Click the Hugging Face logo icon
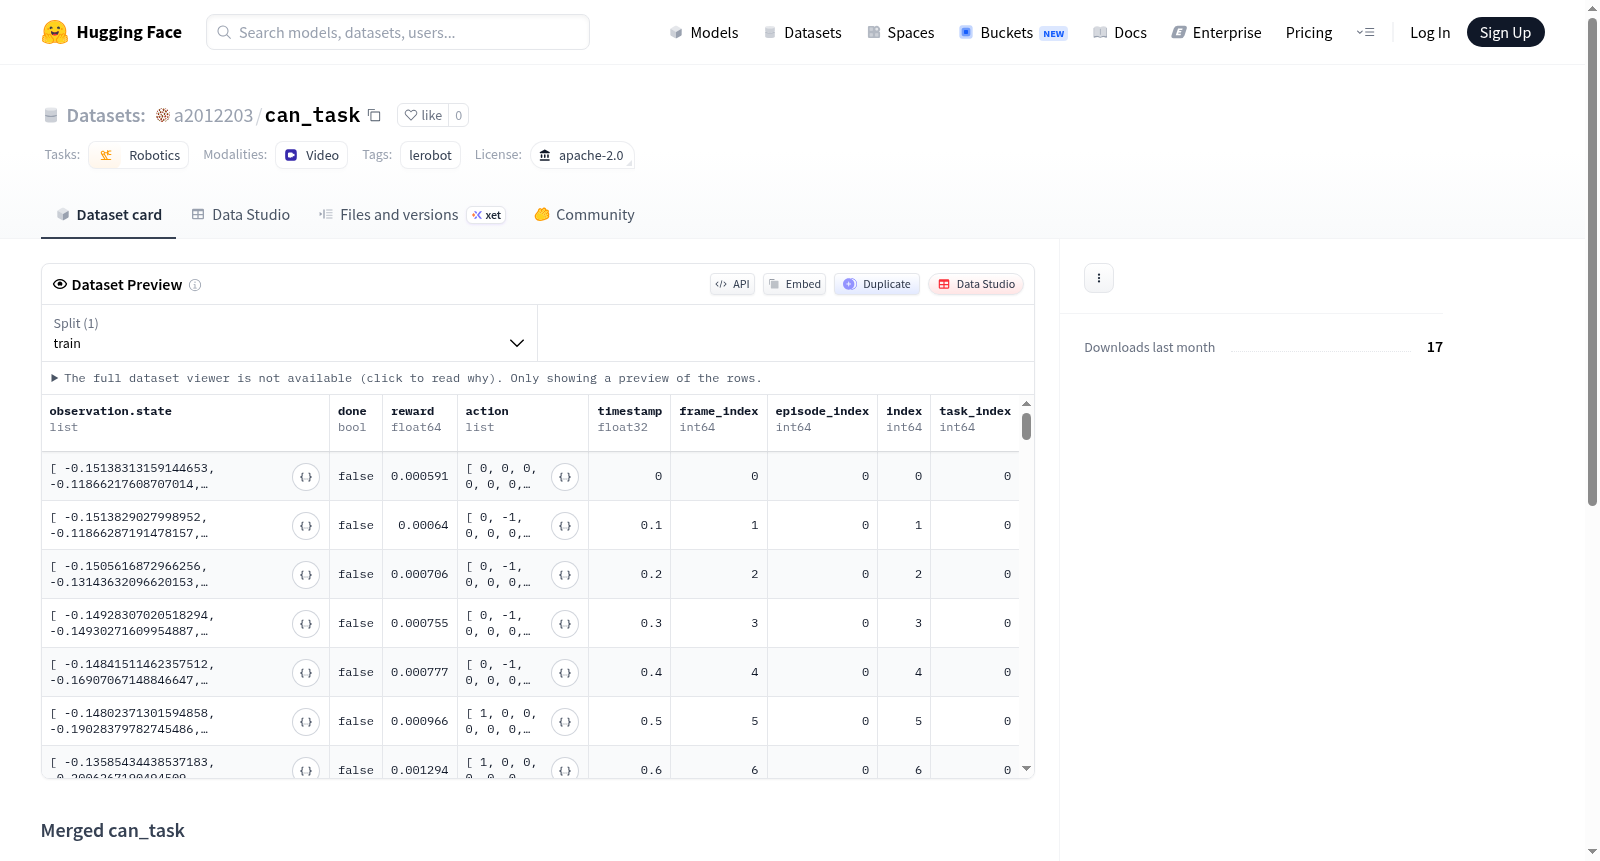The height and width of the screenshot is (861, 1600). [x=55, y=32]
